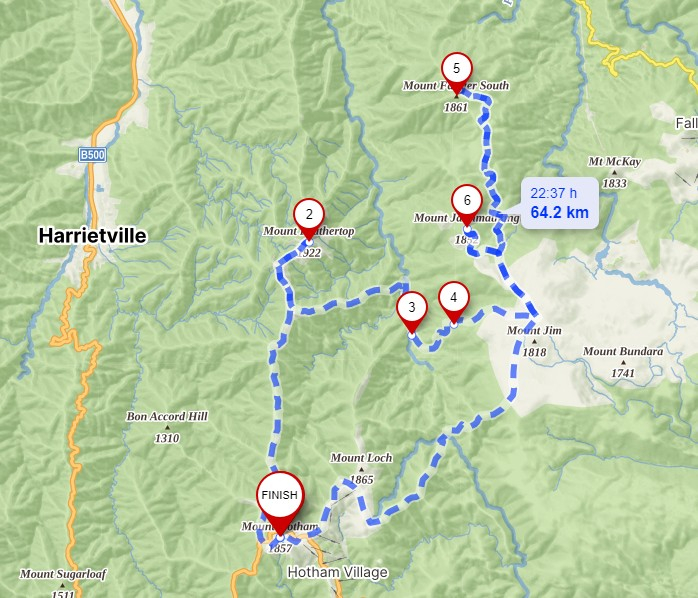Screen dimensions: 698x598
Task: Open the 64.2 km route summary bubble
Action: click(x=559, y=203)
